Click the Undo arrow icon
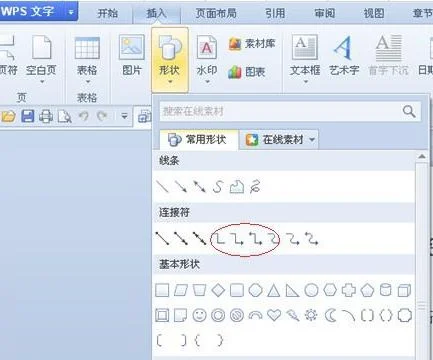The height and width of the screenshot is (360, 433). tap(84, 116)
